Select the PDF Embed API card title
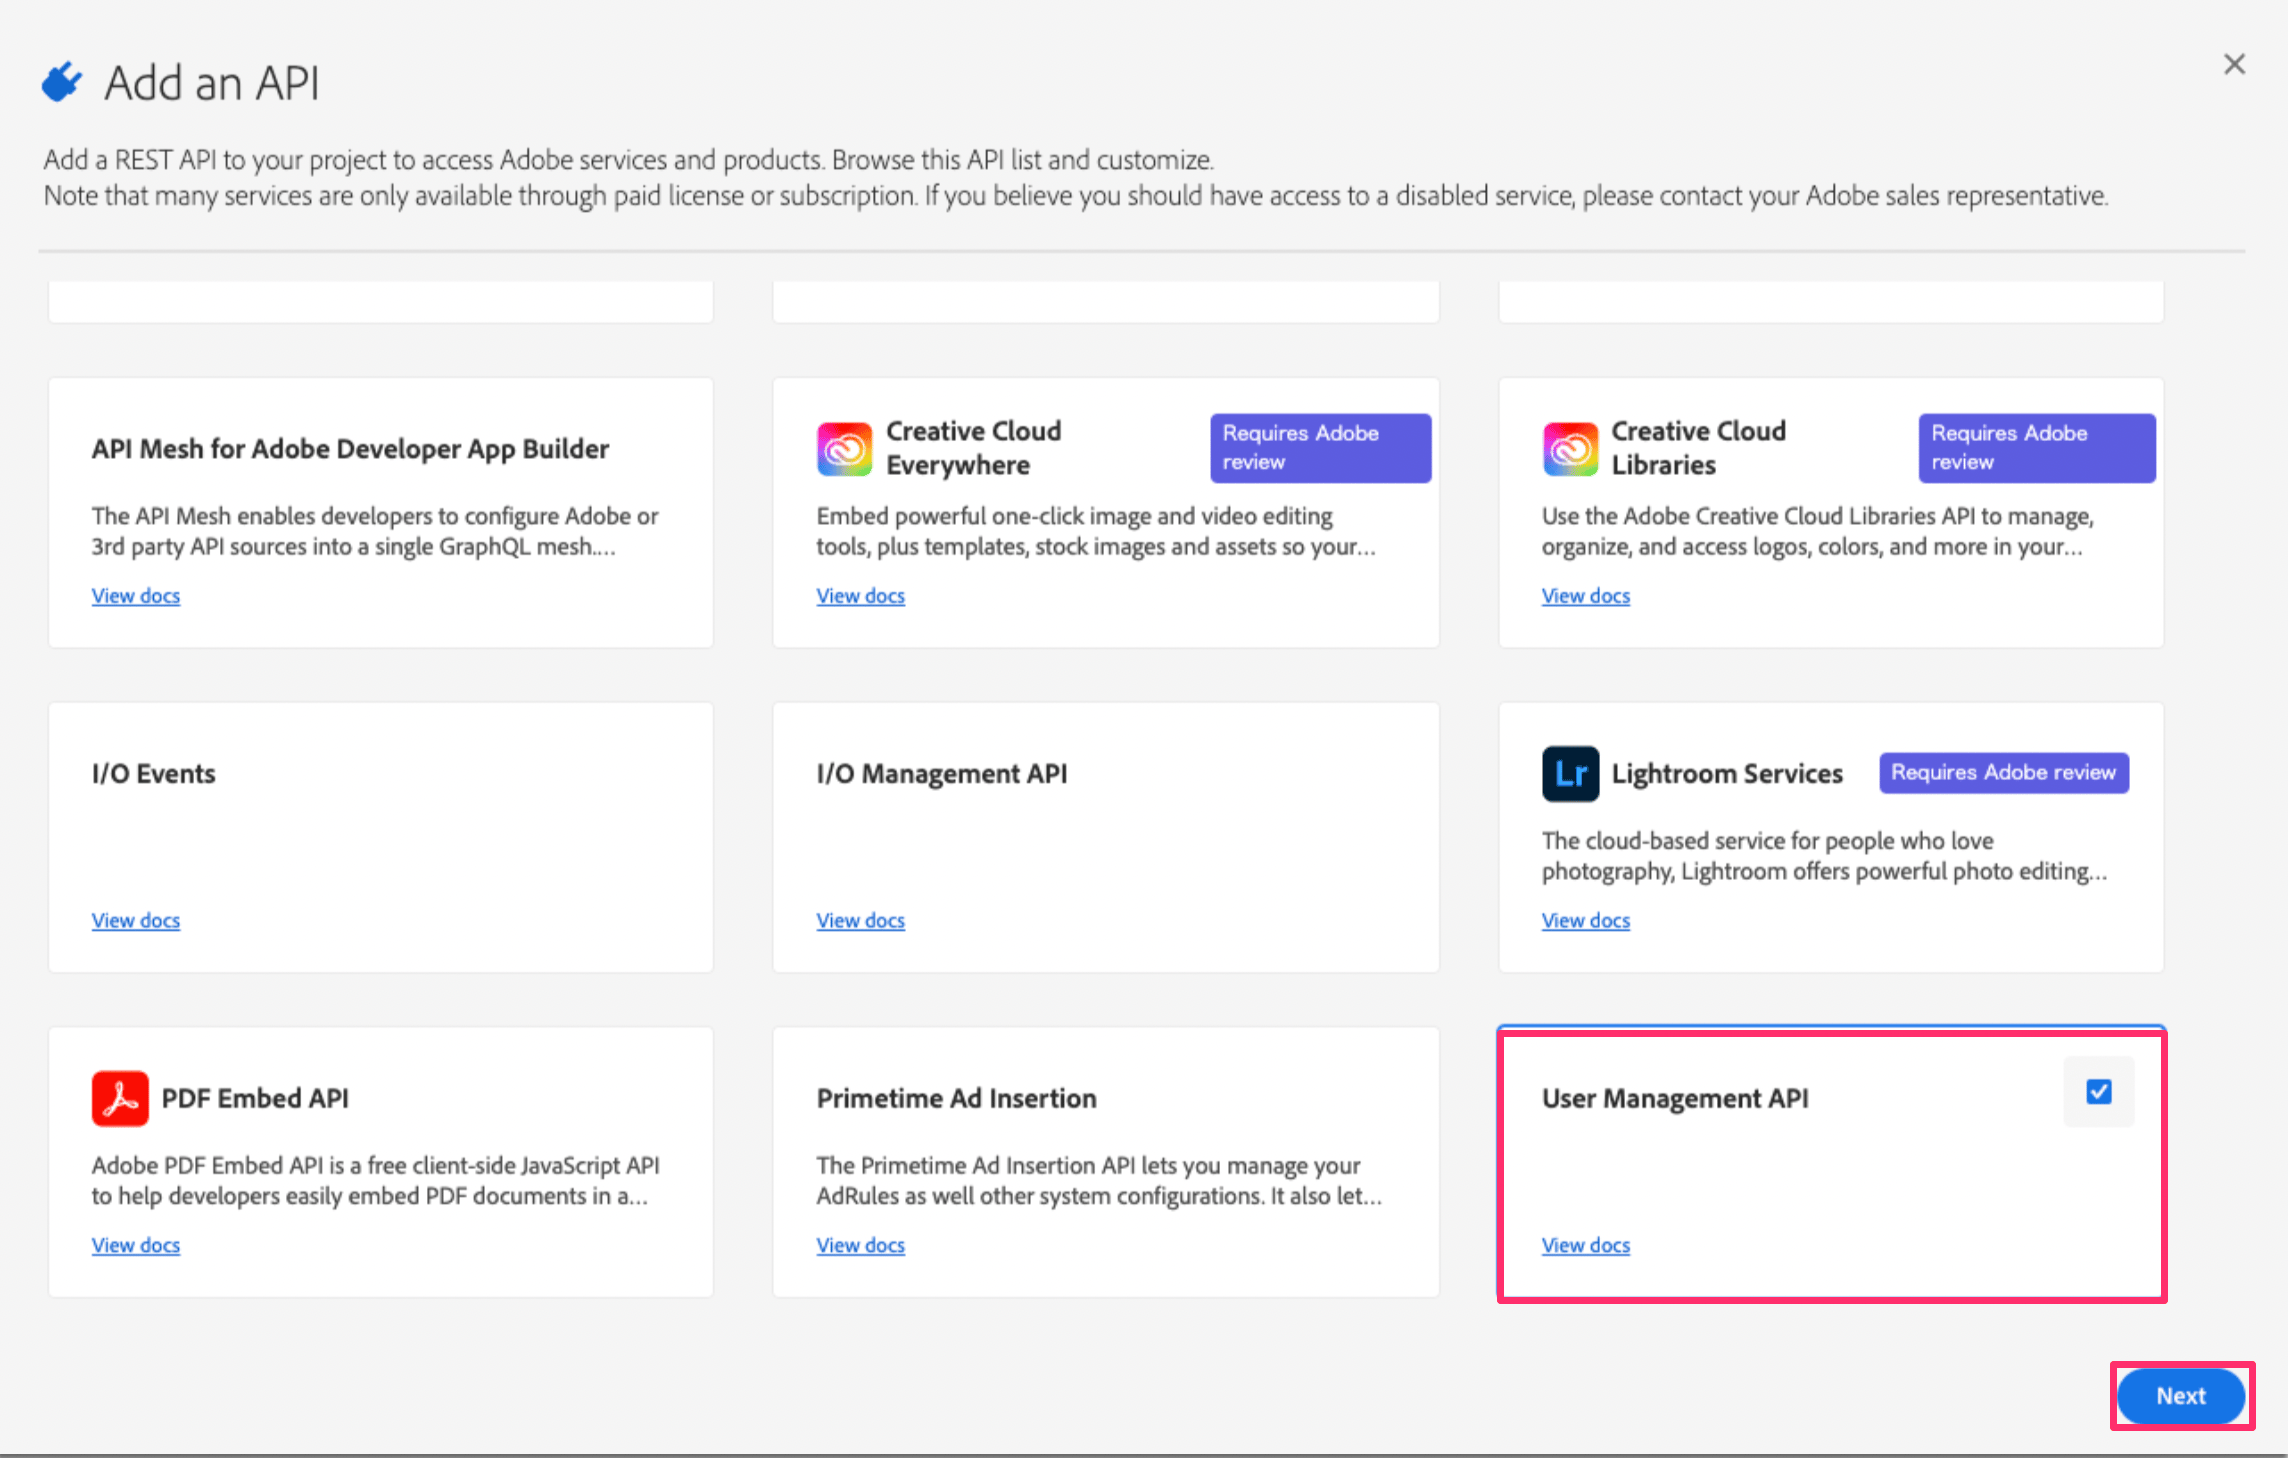 255,1098
